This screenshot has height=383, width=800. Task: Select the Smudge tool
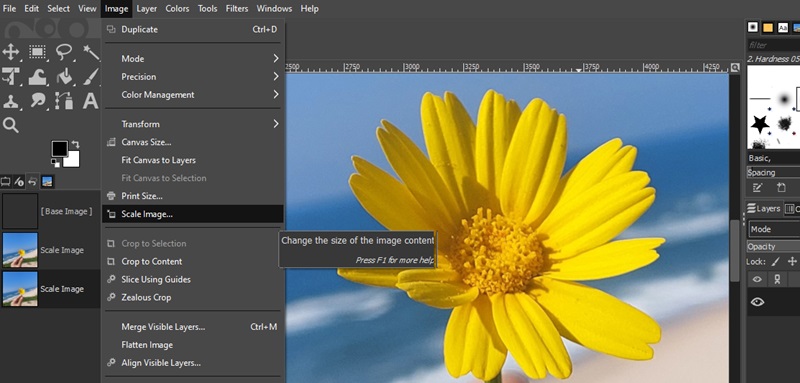pyautogui.click(x=37, y=101)
